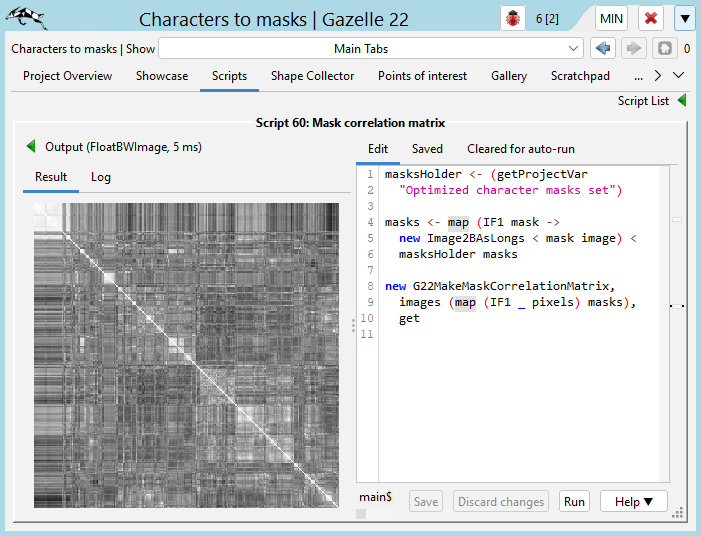The width and height of the screenshot is (701, 536).
Task: Run the script
Action: [x=574, y=501]
